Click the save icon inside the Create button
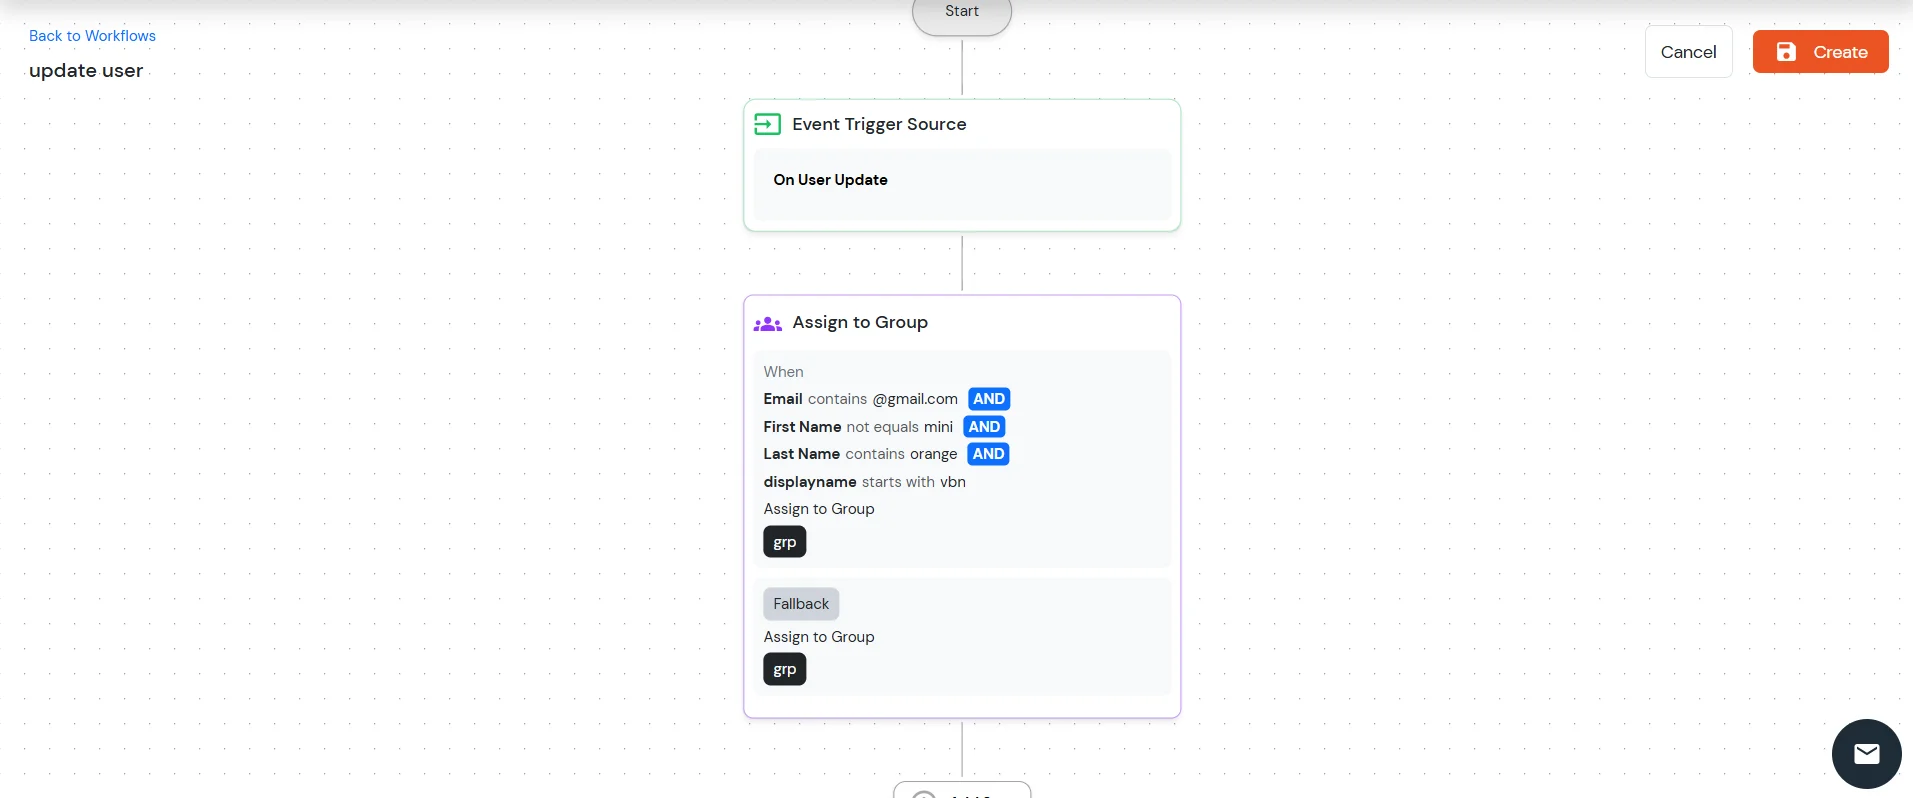The width and height of the screenshot is (1913, 798). 1786,51
